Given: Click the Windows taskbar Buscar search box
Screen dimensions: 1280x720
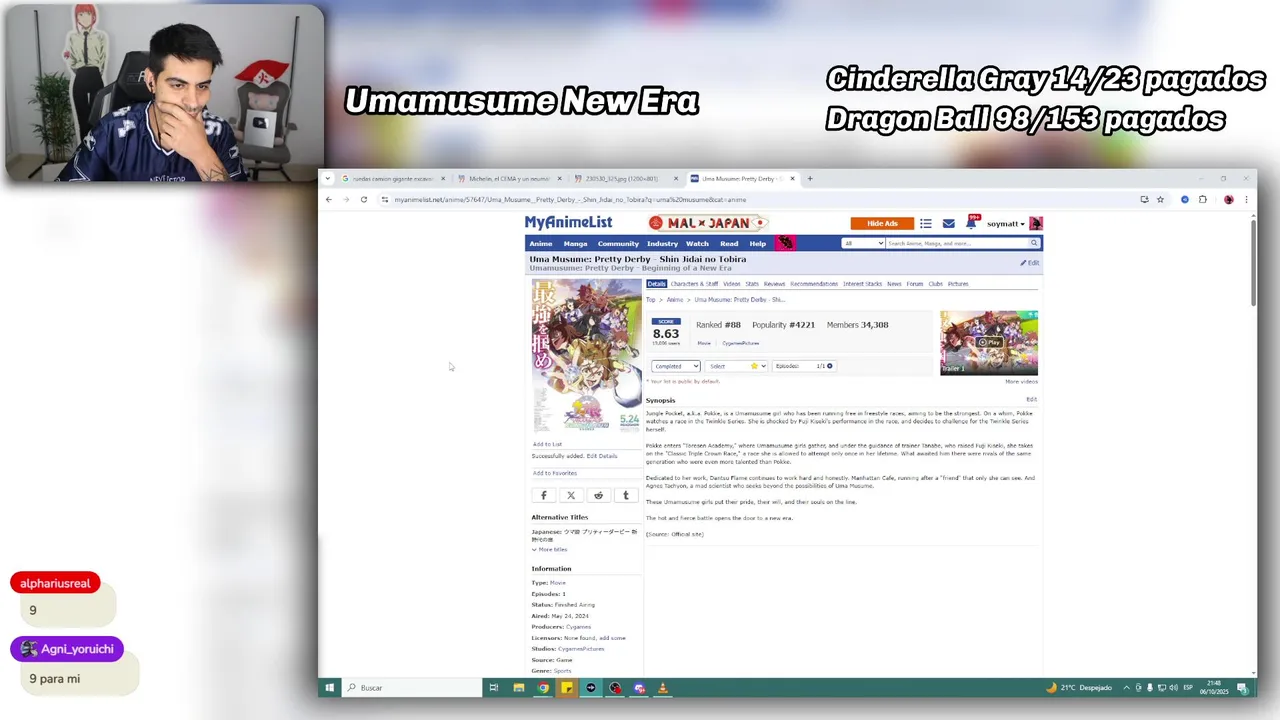Looking at the screenshot, I should (x=412, y=688).
